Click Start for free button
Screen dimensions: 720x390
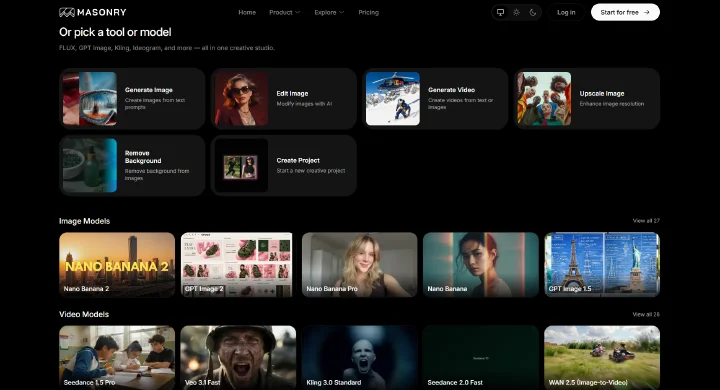pos(625,12)
